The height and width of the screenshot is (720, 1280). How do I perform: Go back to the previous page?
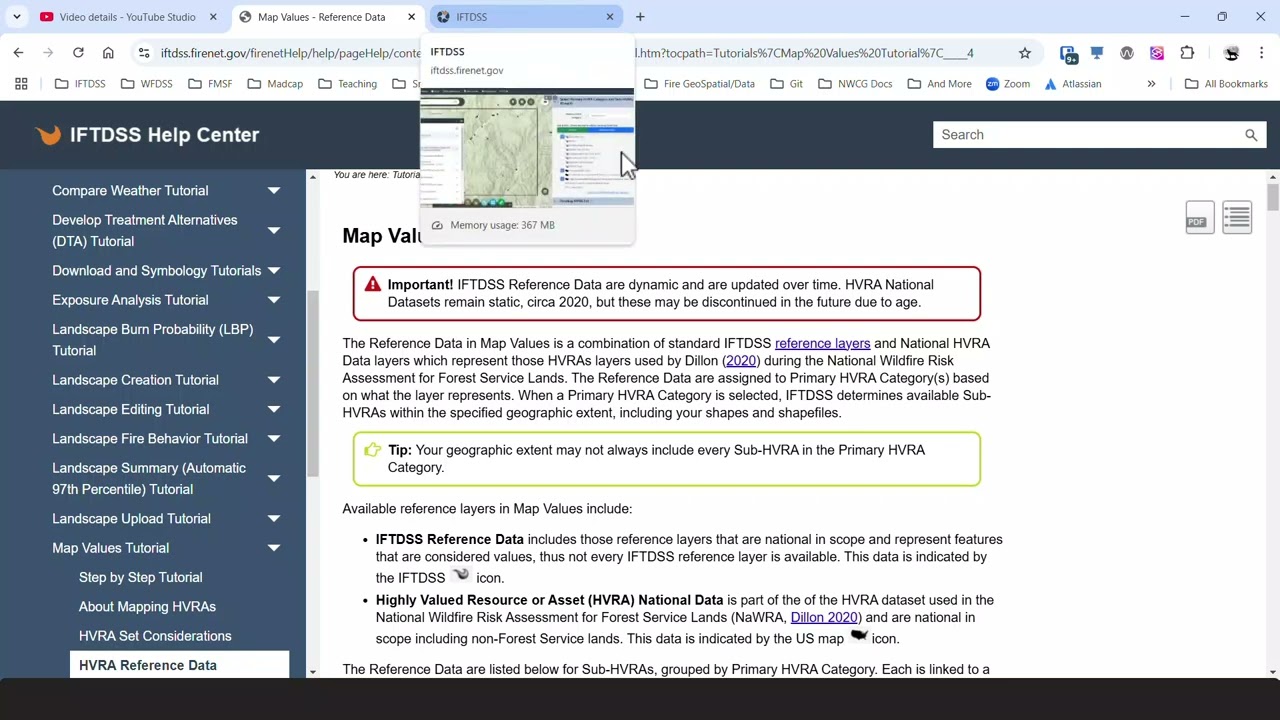point(18,53)
